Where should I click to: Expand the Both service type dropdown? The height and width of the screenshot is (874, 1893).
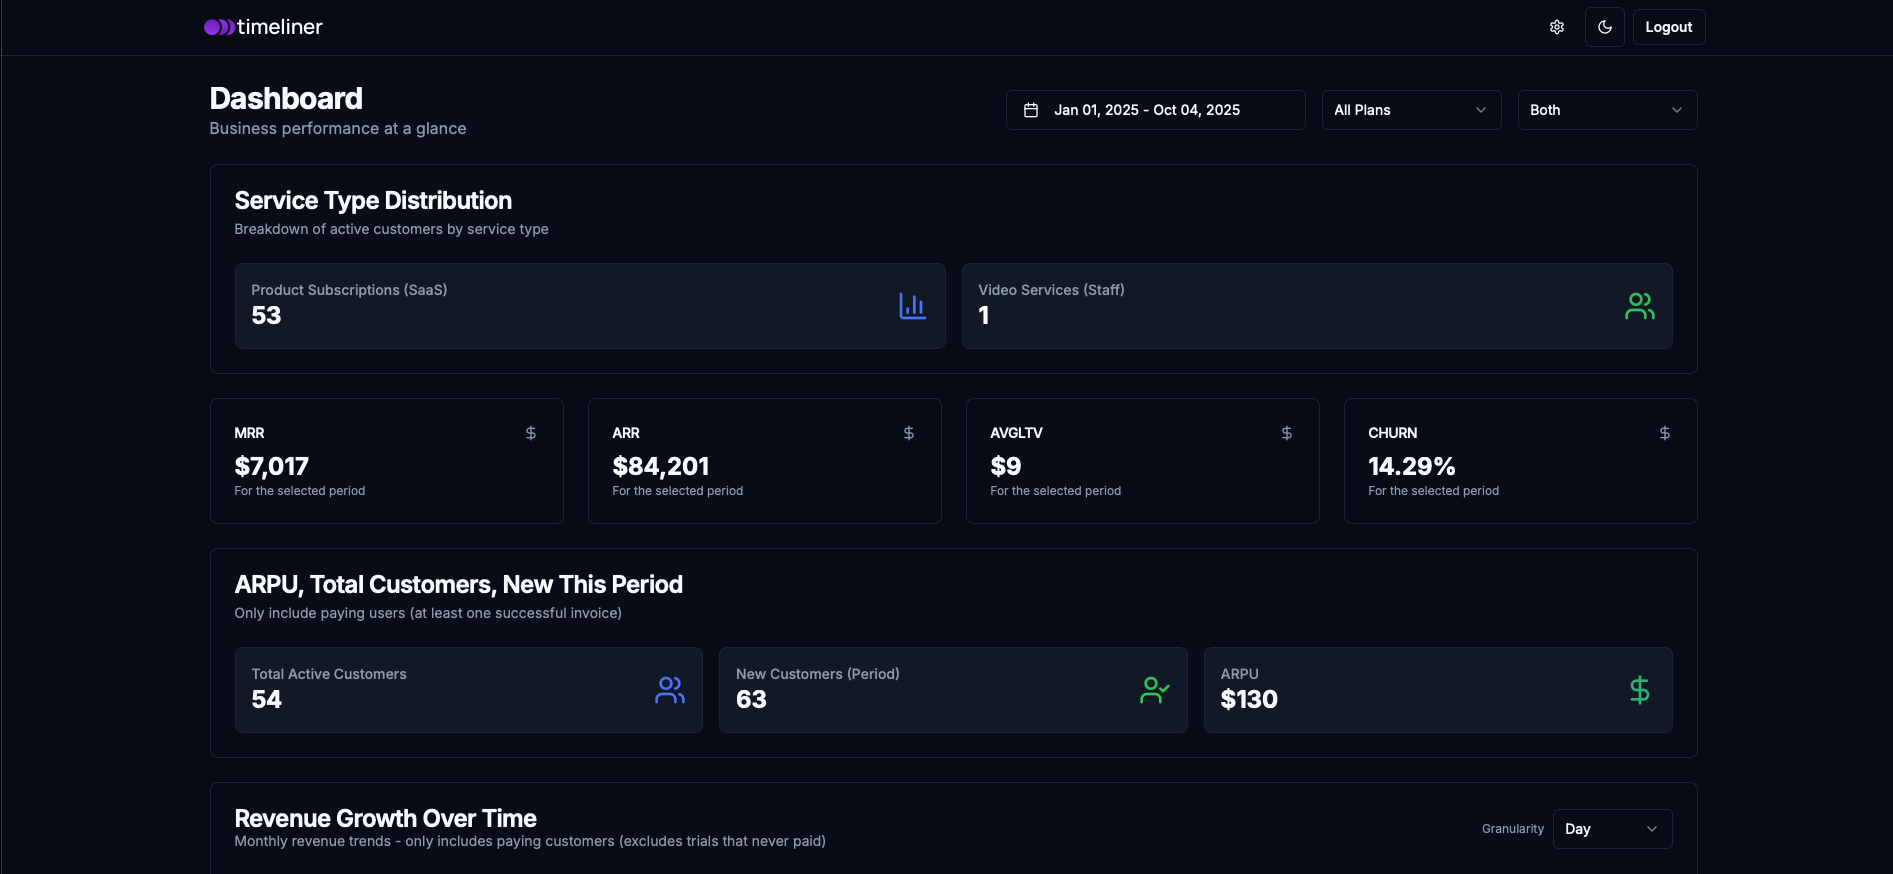(1607, 110)
